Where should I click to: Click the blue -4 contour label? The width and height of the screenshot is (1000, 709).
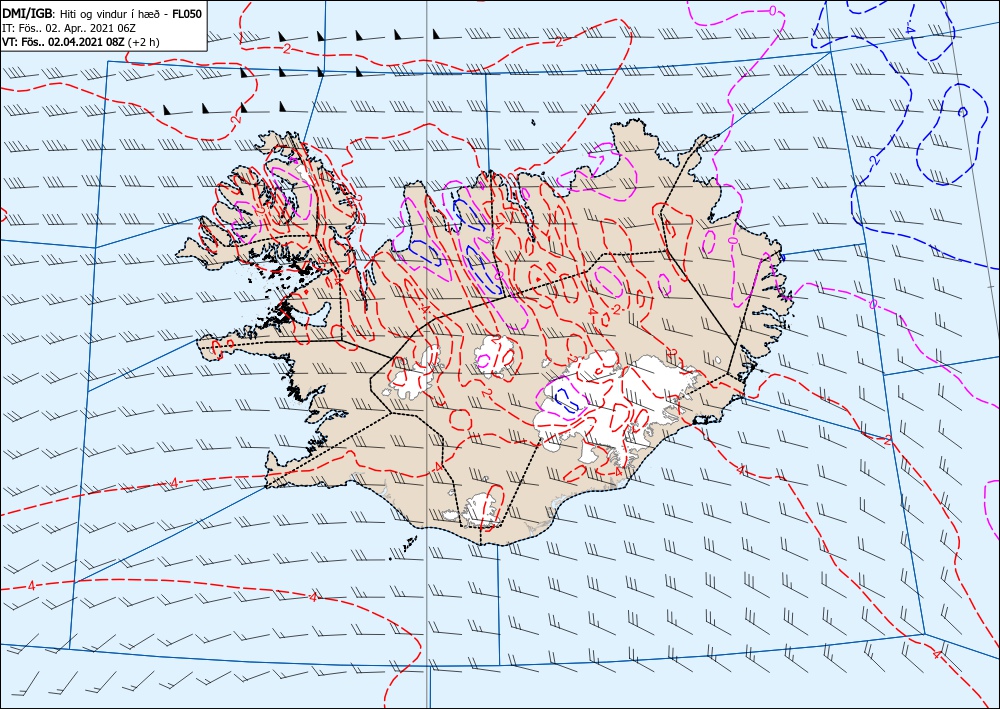point(910,30)
